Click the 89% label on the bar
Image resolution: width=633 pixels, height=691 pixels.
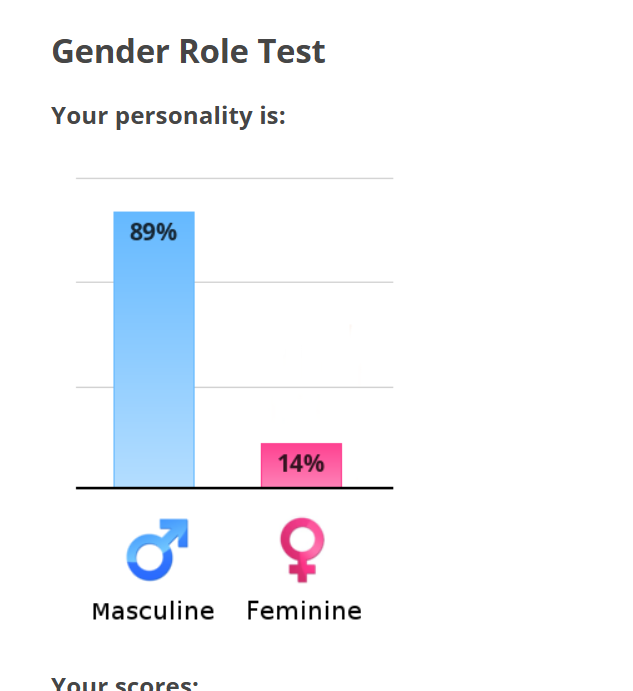click(x=153, y=232)
